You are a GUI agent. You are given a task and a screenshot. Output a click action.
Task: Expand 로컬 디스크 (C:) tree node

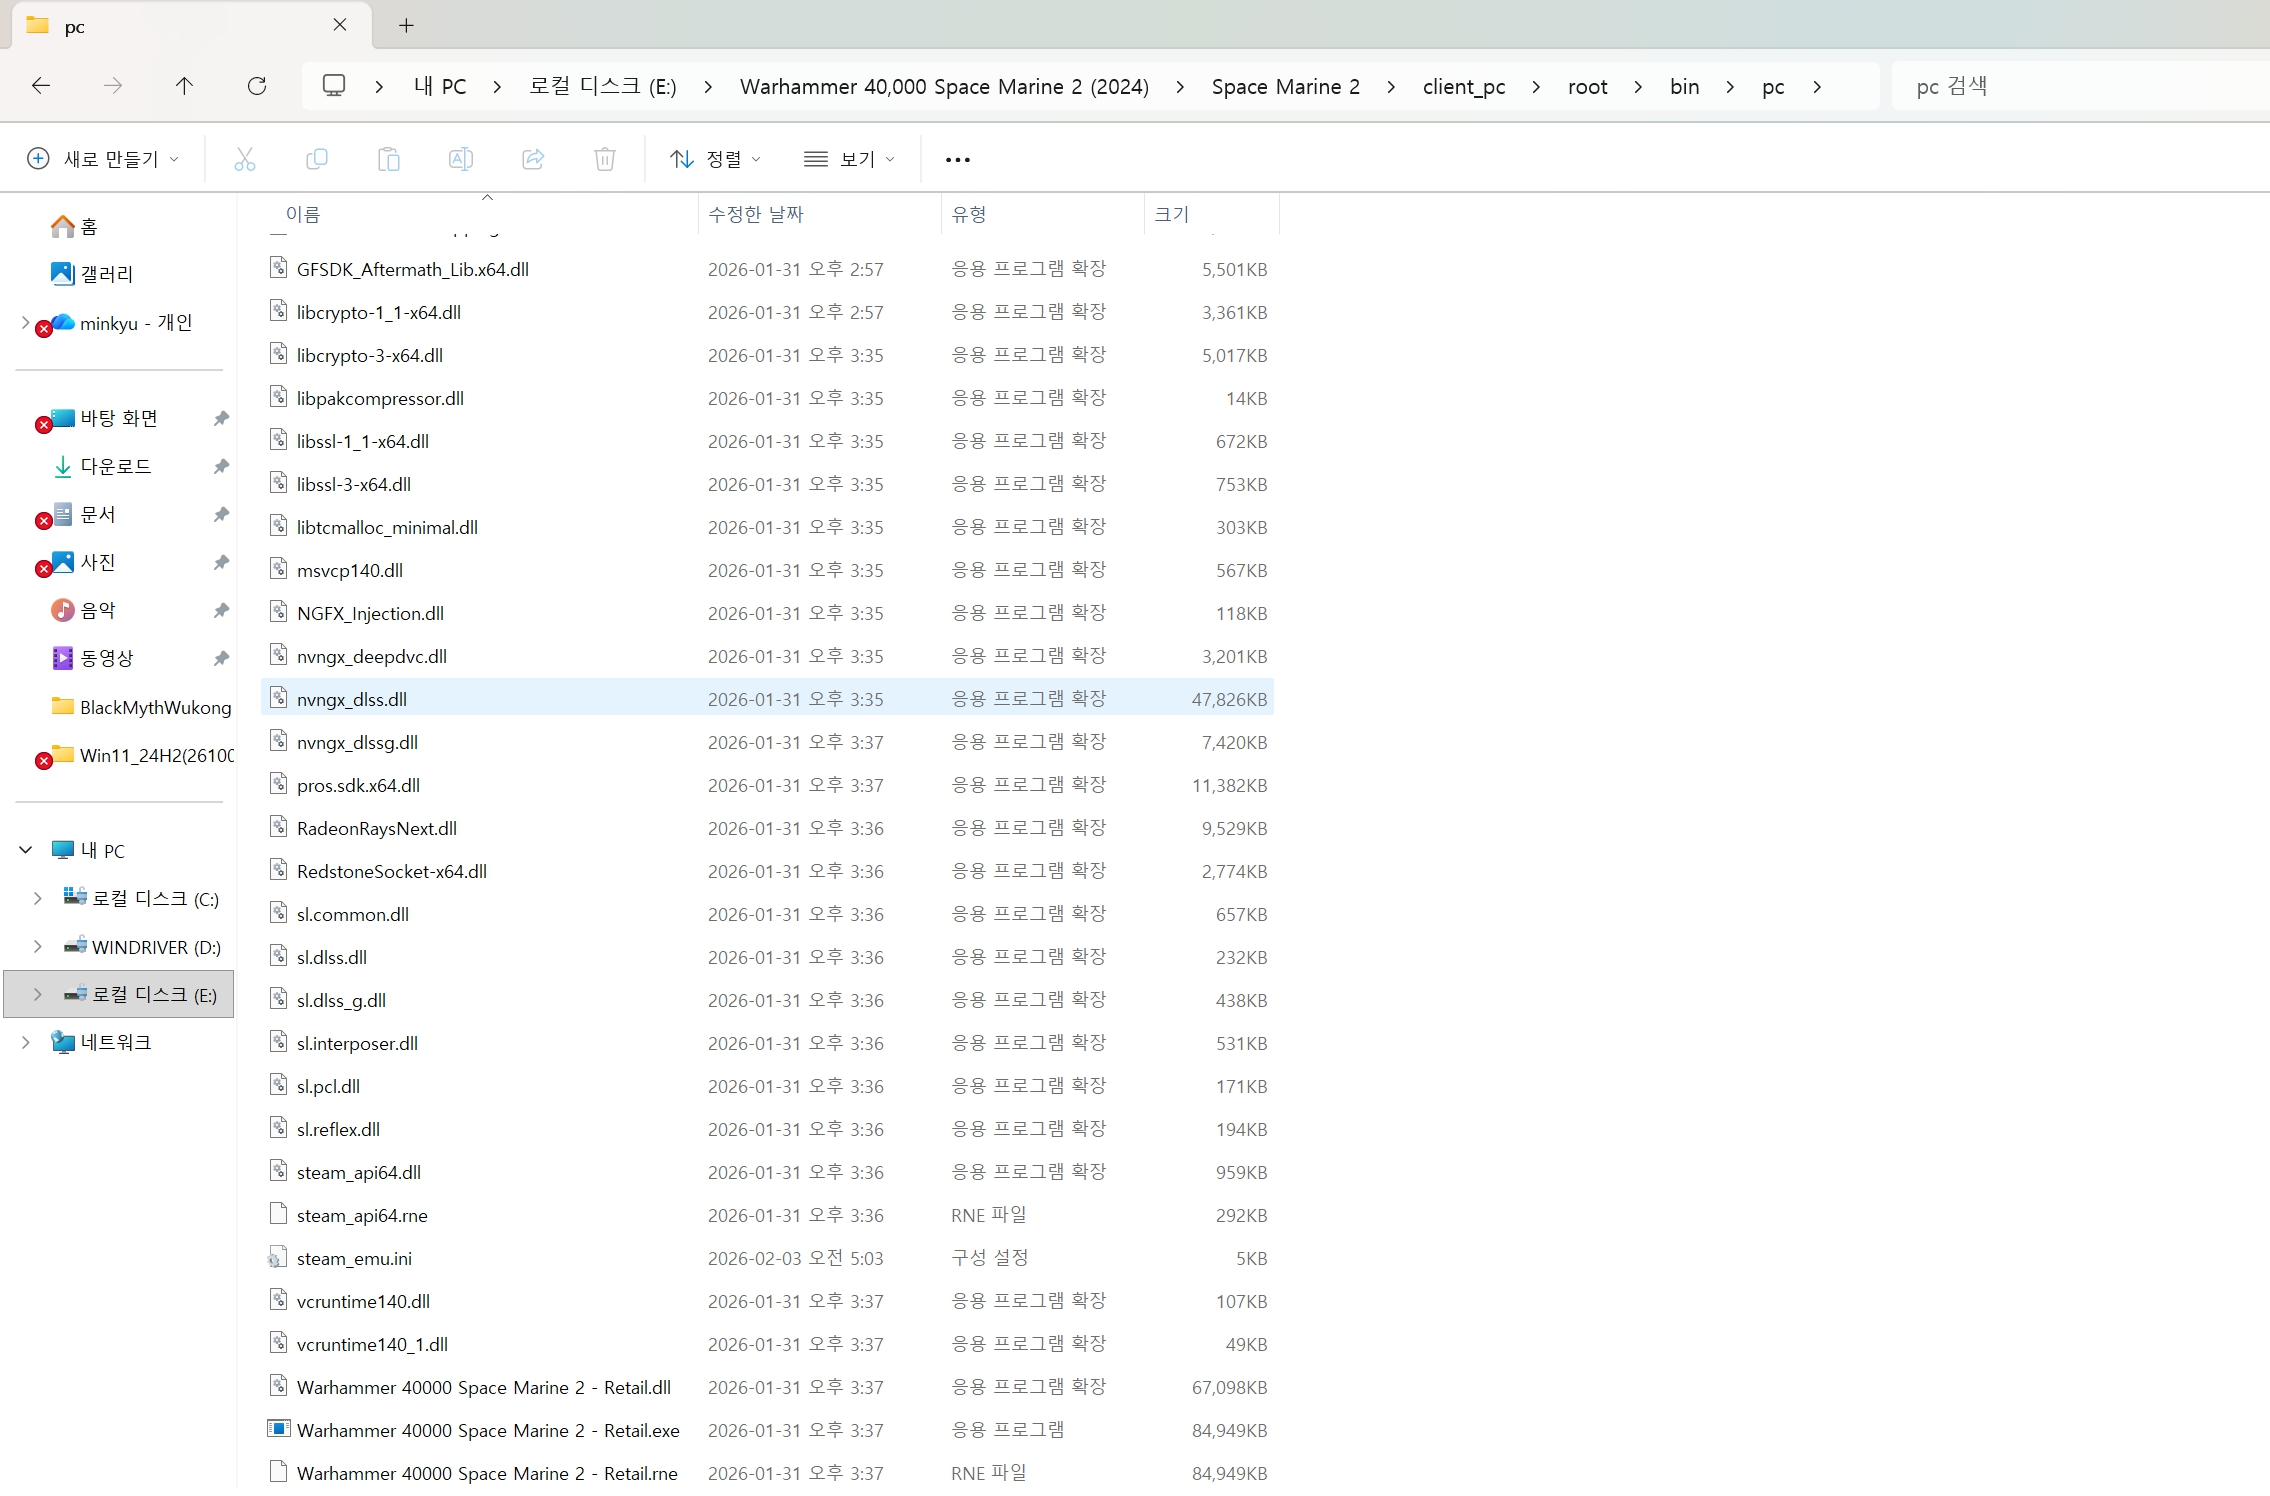pyautogui.click(x=38, y=898)
